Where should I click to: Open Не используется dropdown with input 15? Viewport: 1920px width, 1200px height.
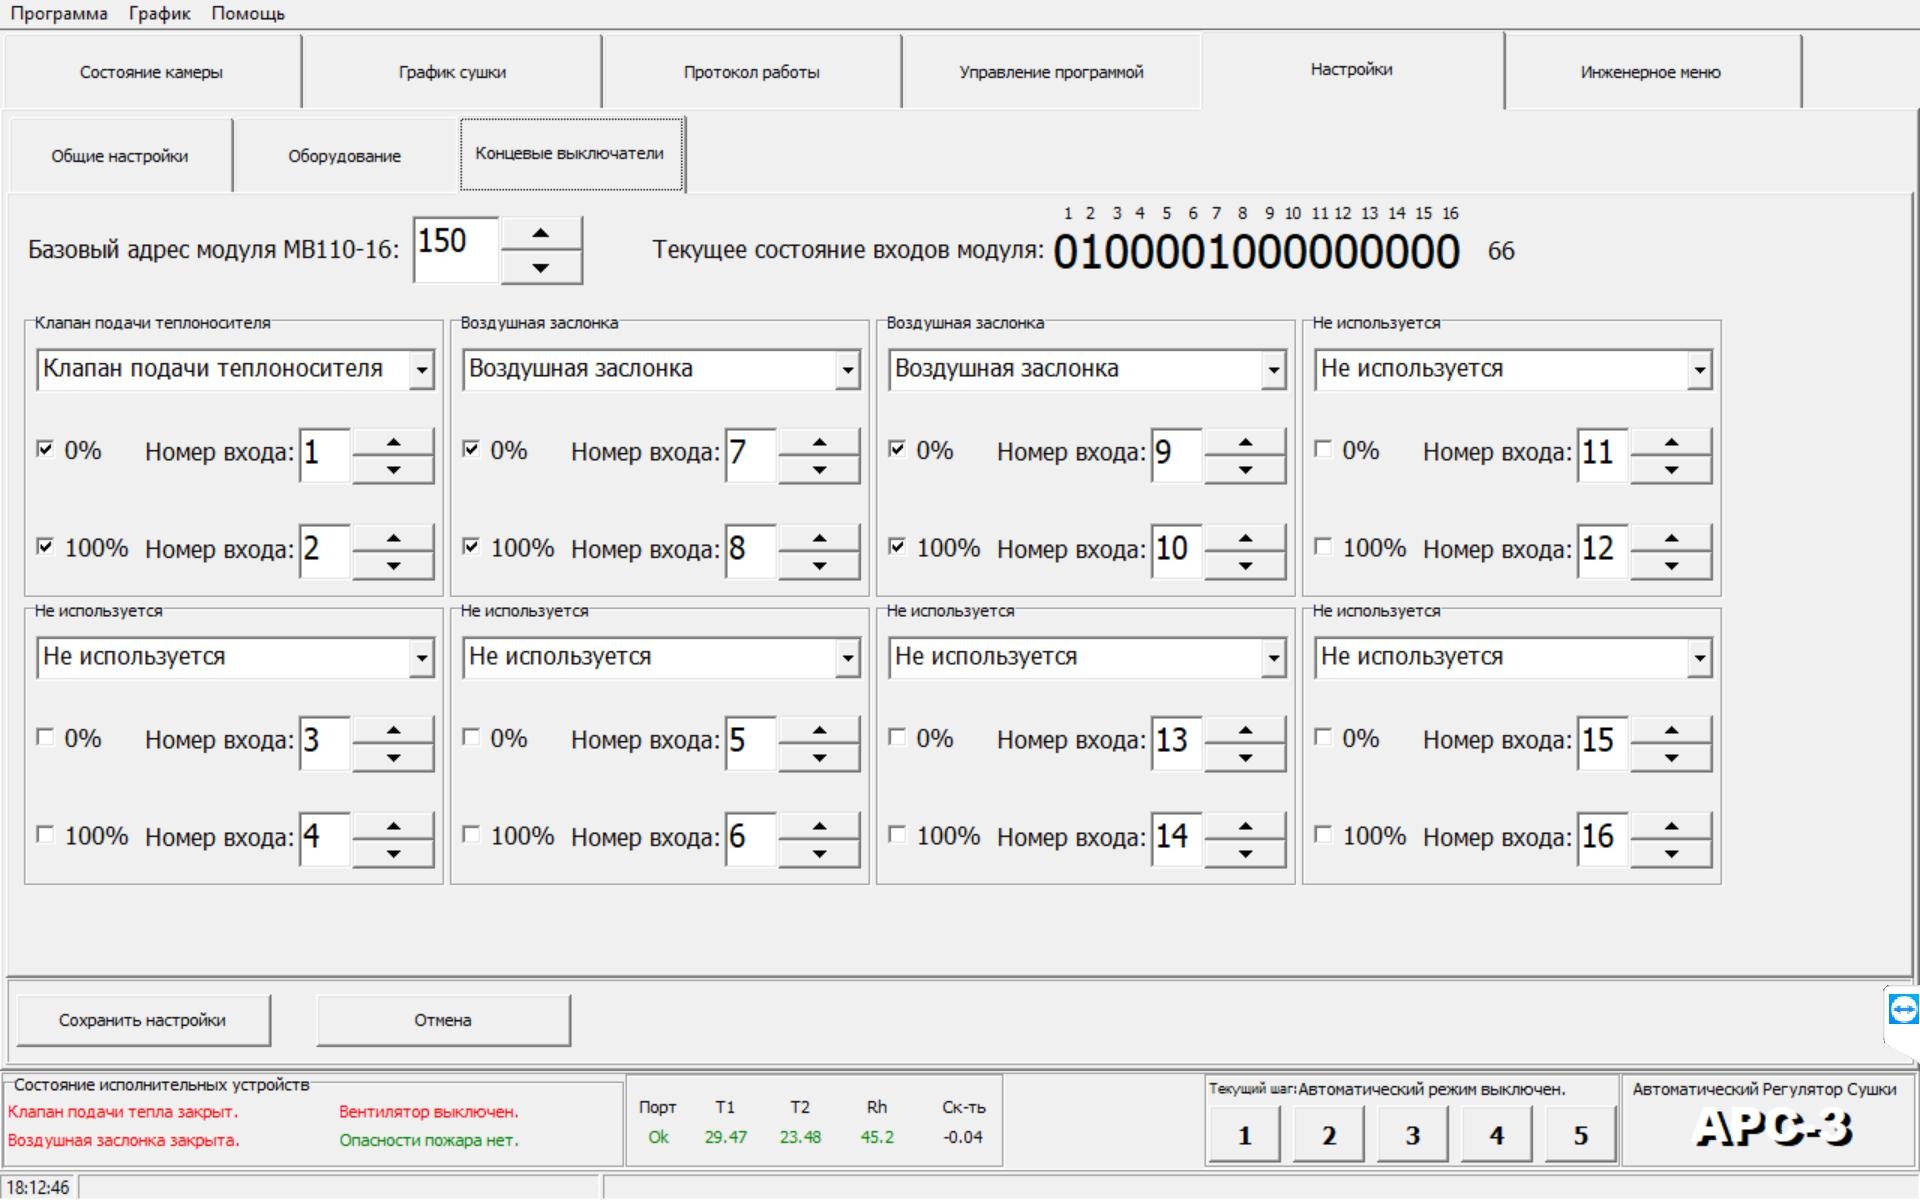[1699, 658]
